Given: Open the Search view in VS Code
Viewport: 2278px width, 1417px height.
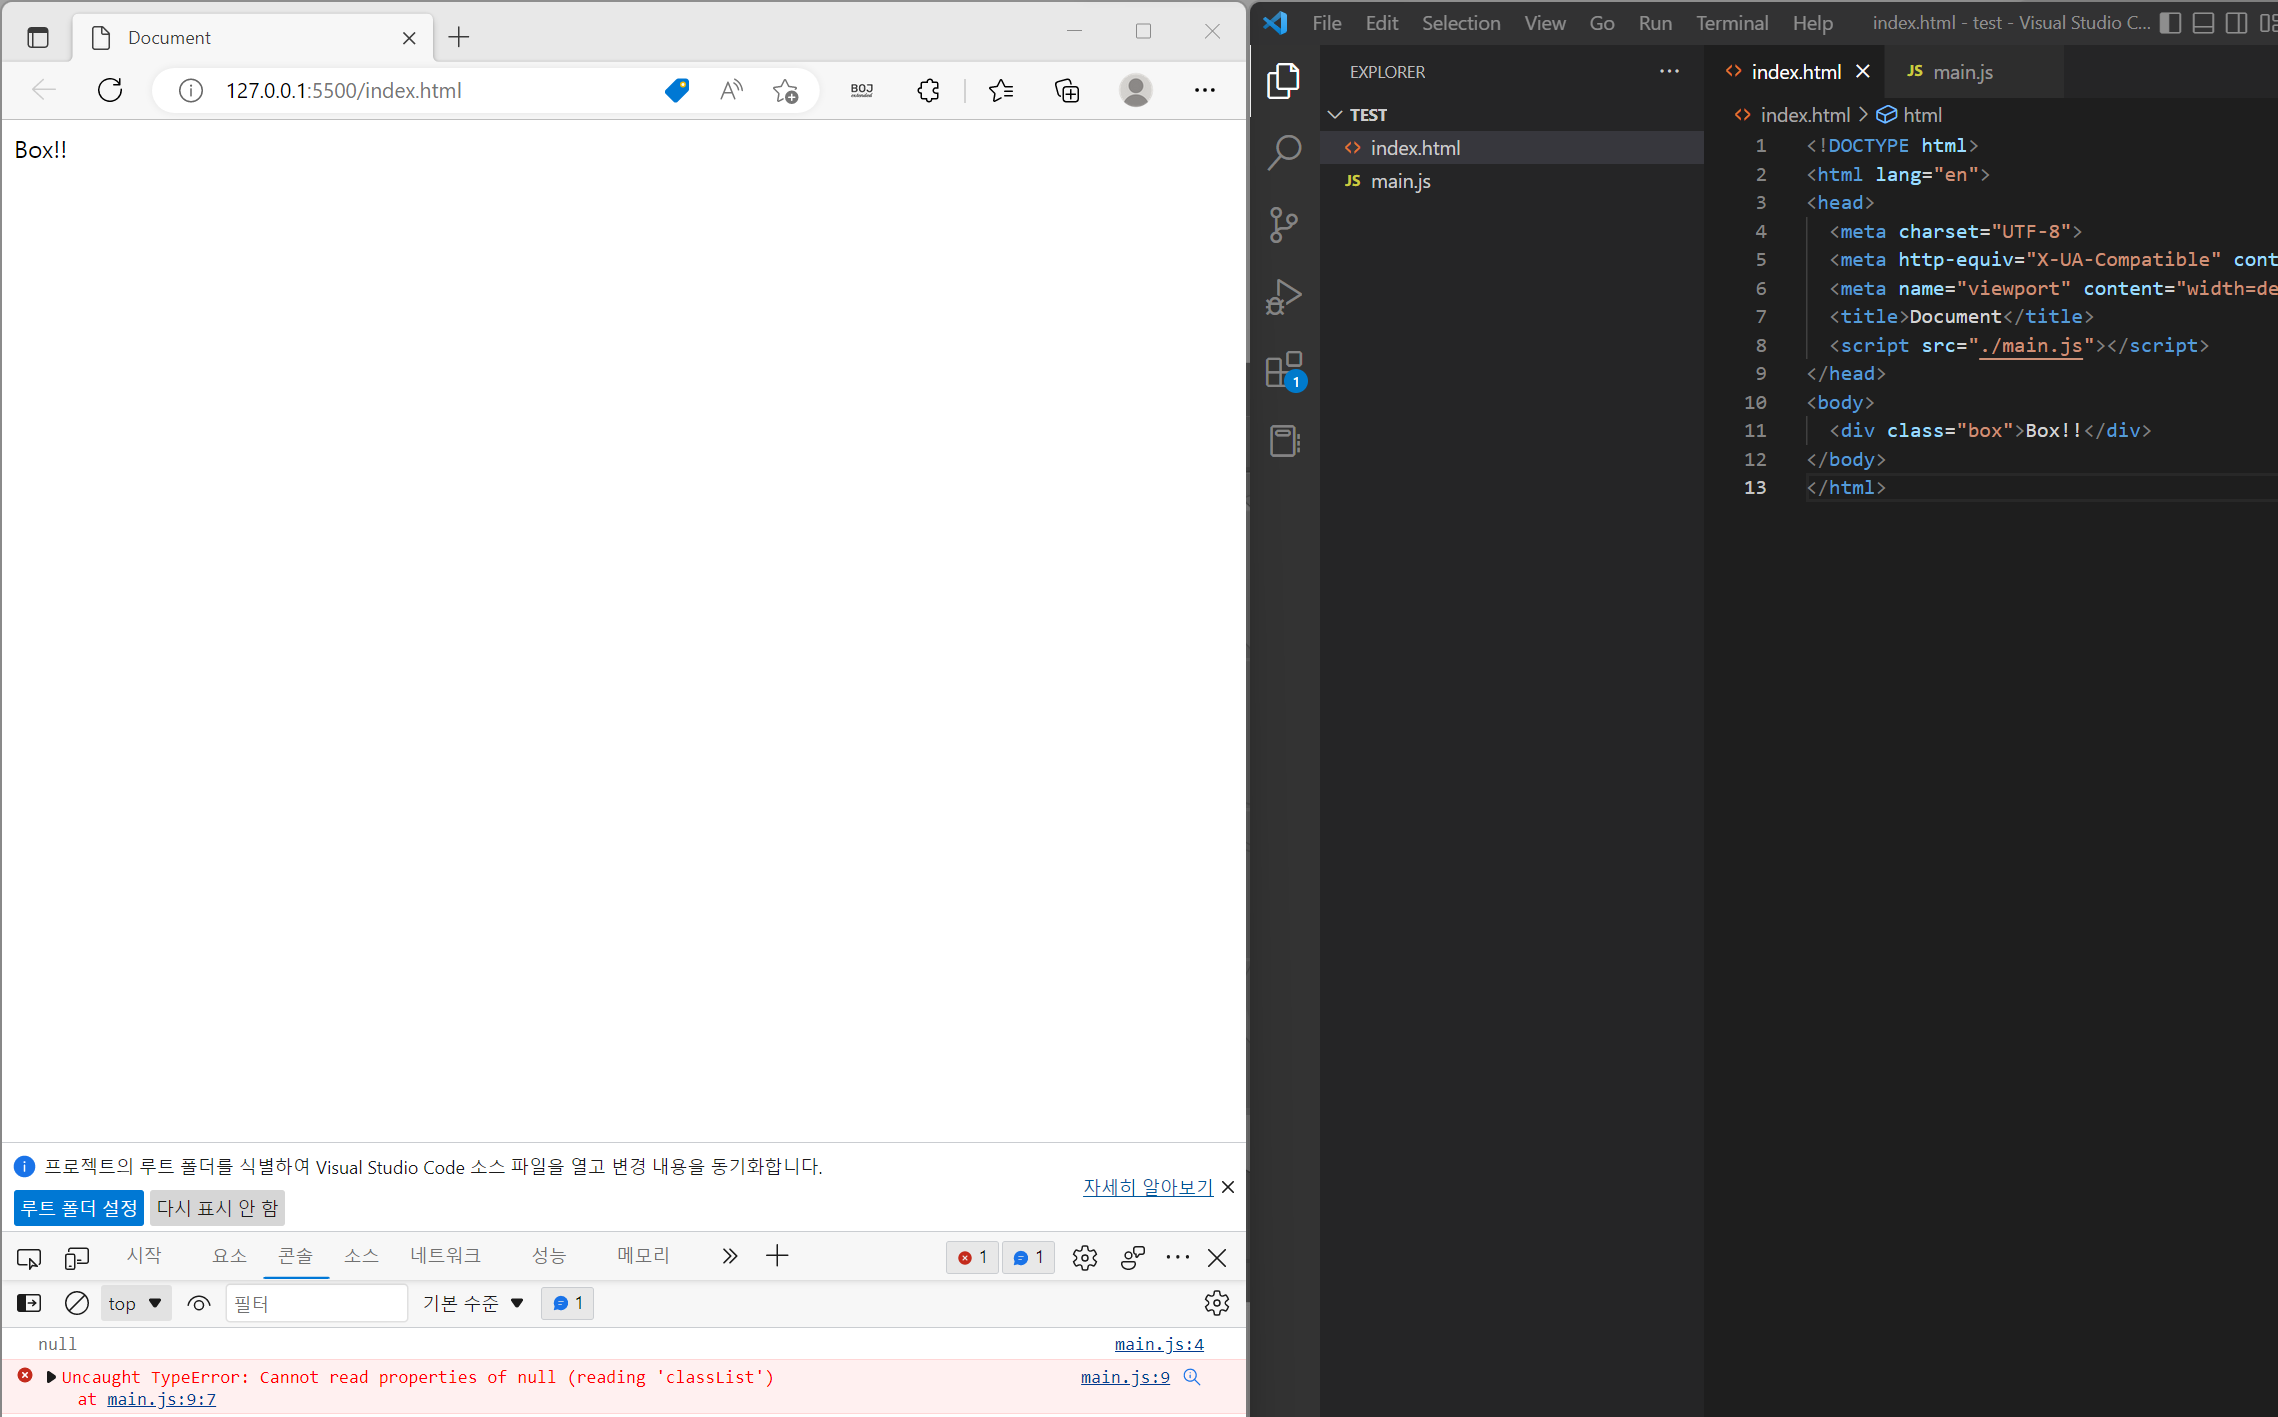Looking at the screenshot, I should point(1284,152).
